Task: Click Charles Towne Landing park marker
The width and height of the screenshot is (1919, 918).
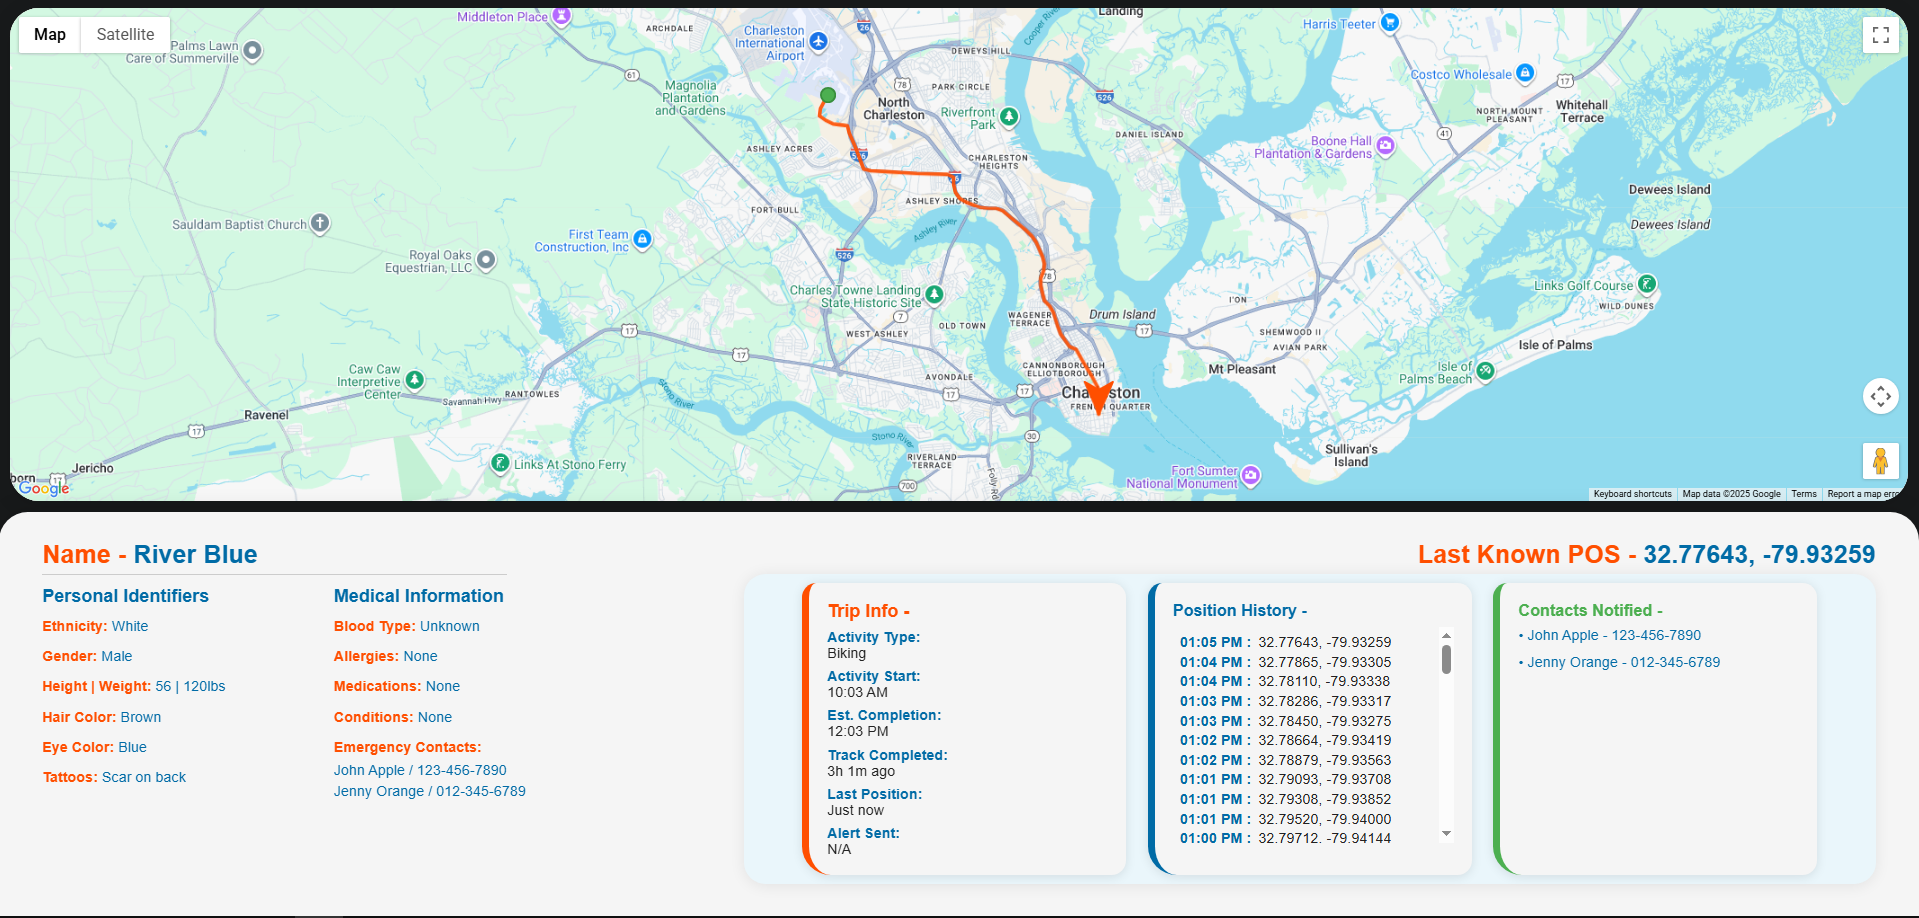Action: click(x=934, y=294)
